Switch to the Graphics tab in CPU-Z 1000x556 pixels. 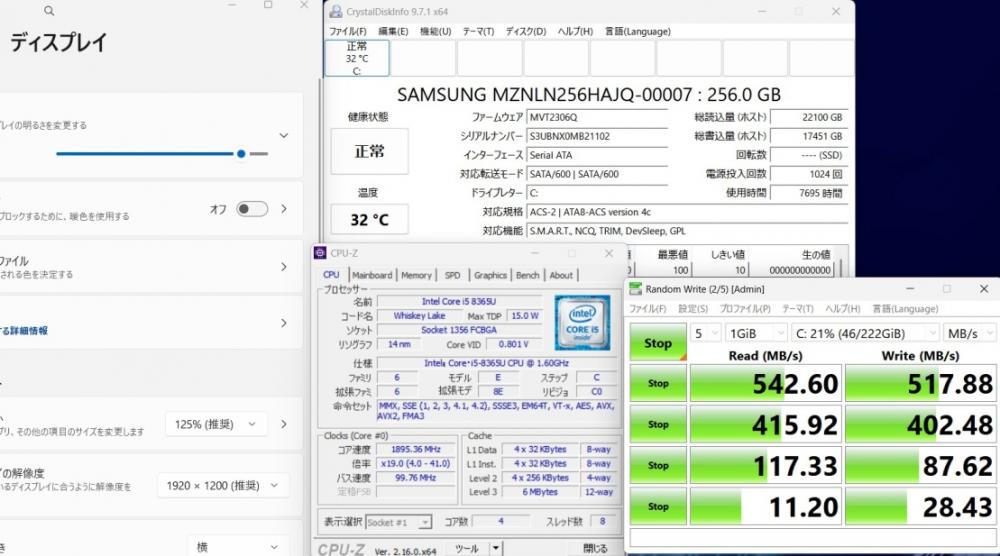[x=490, y=275]
